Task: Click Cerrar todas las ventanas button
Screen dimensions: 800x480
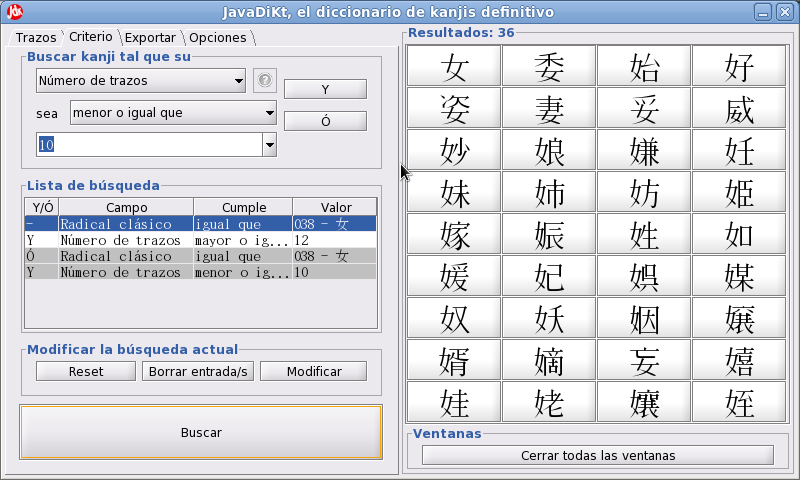Action: [x=598, y=456]
